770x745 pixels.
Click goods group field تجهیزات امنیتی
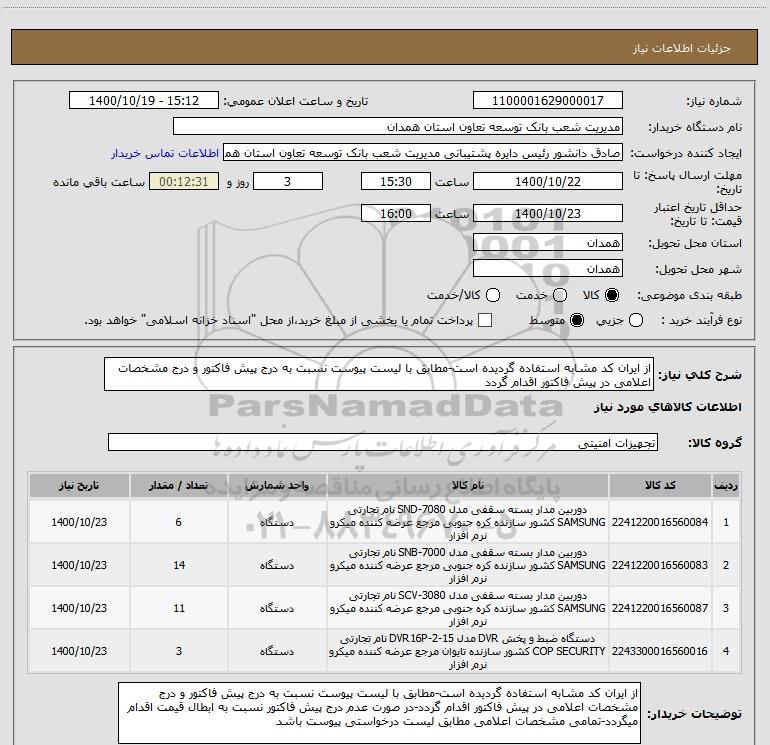(383, 442)
